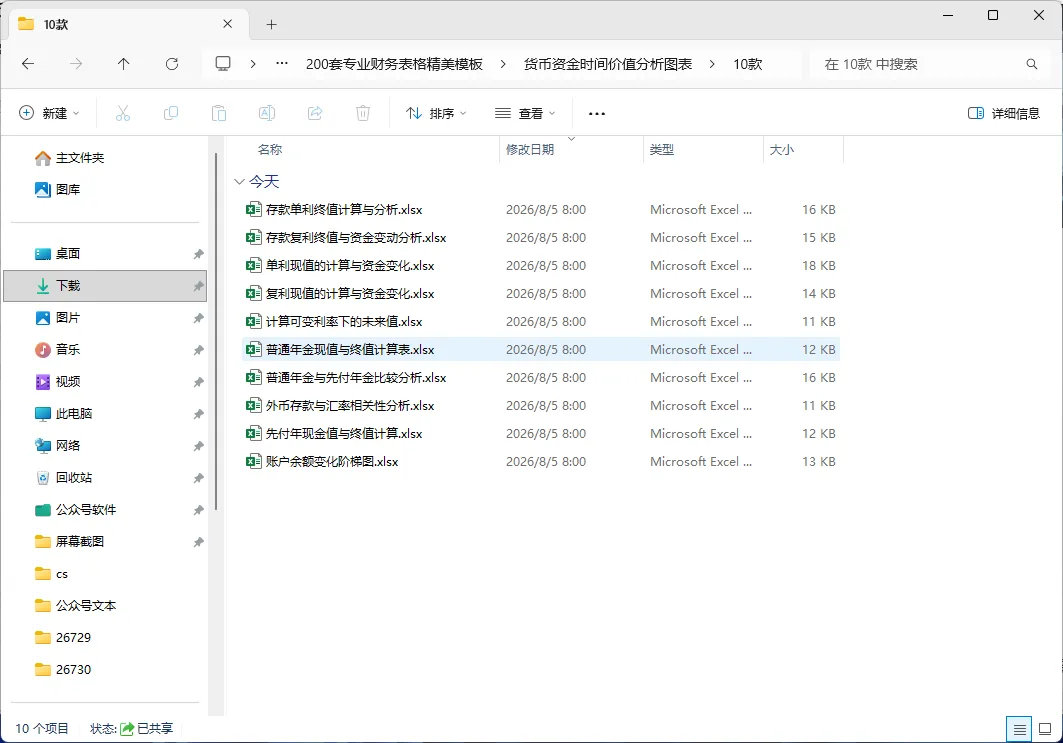Image resolution: width=1063 pixels, height=743 pixels.
Task: Switch to details list view in status bar
Action: pos(1019,729)
